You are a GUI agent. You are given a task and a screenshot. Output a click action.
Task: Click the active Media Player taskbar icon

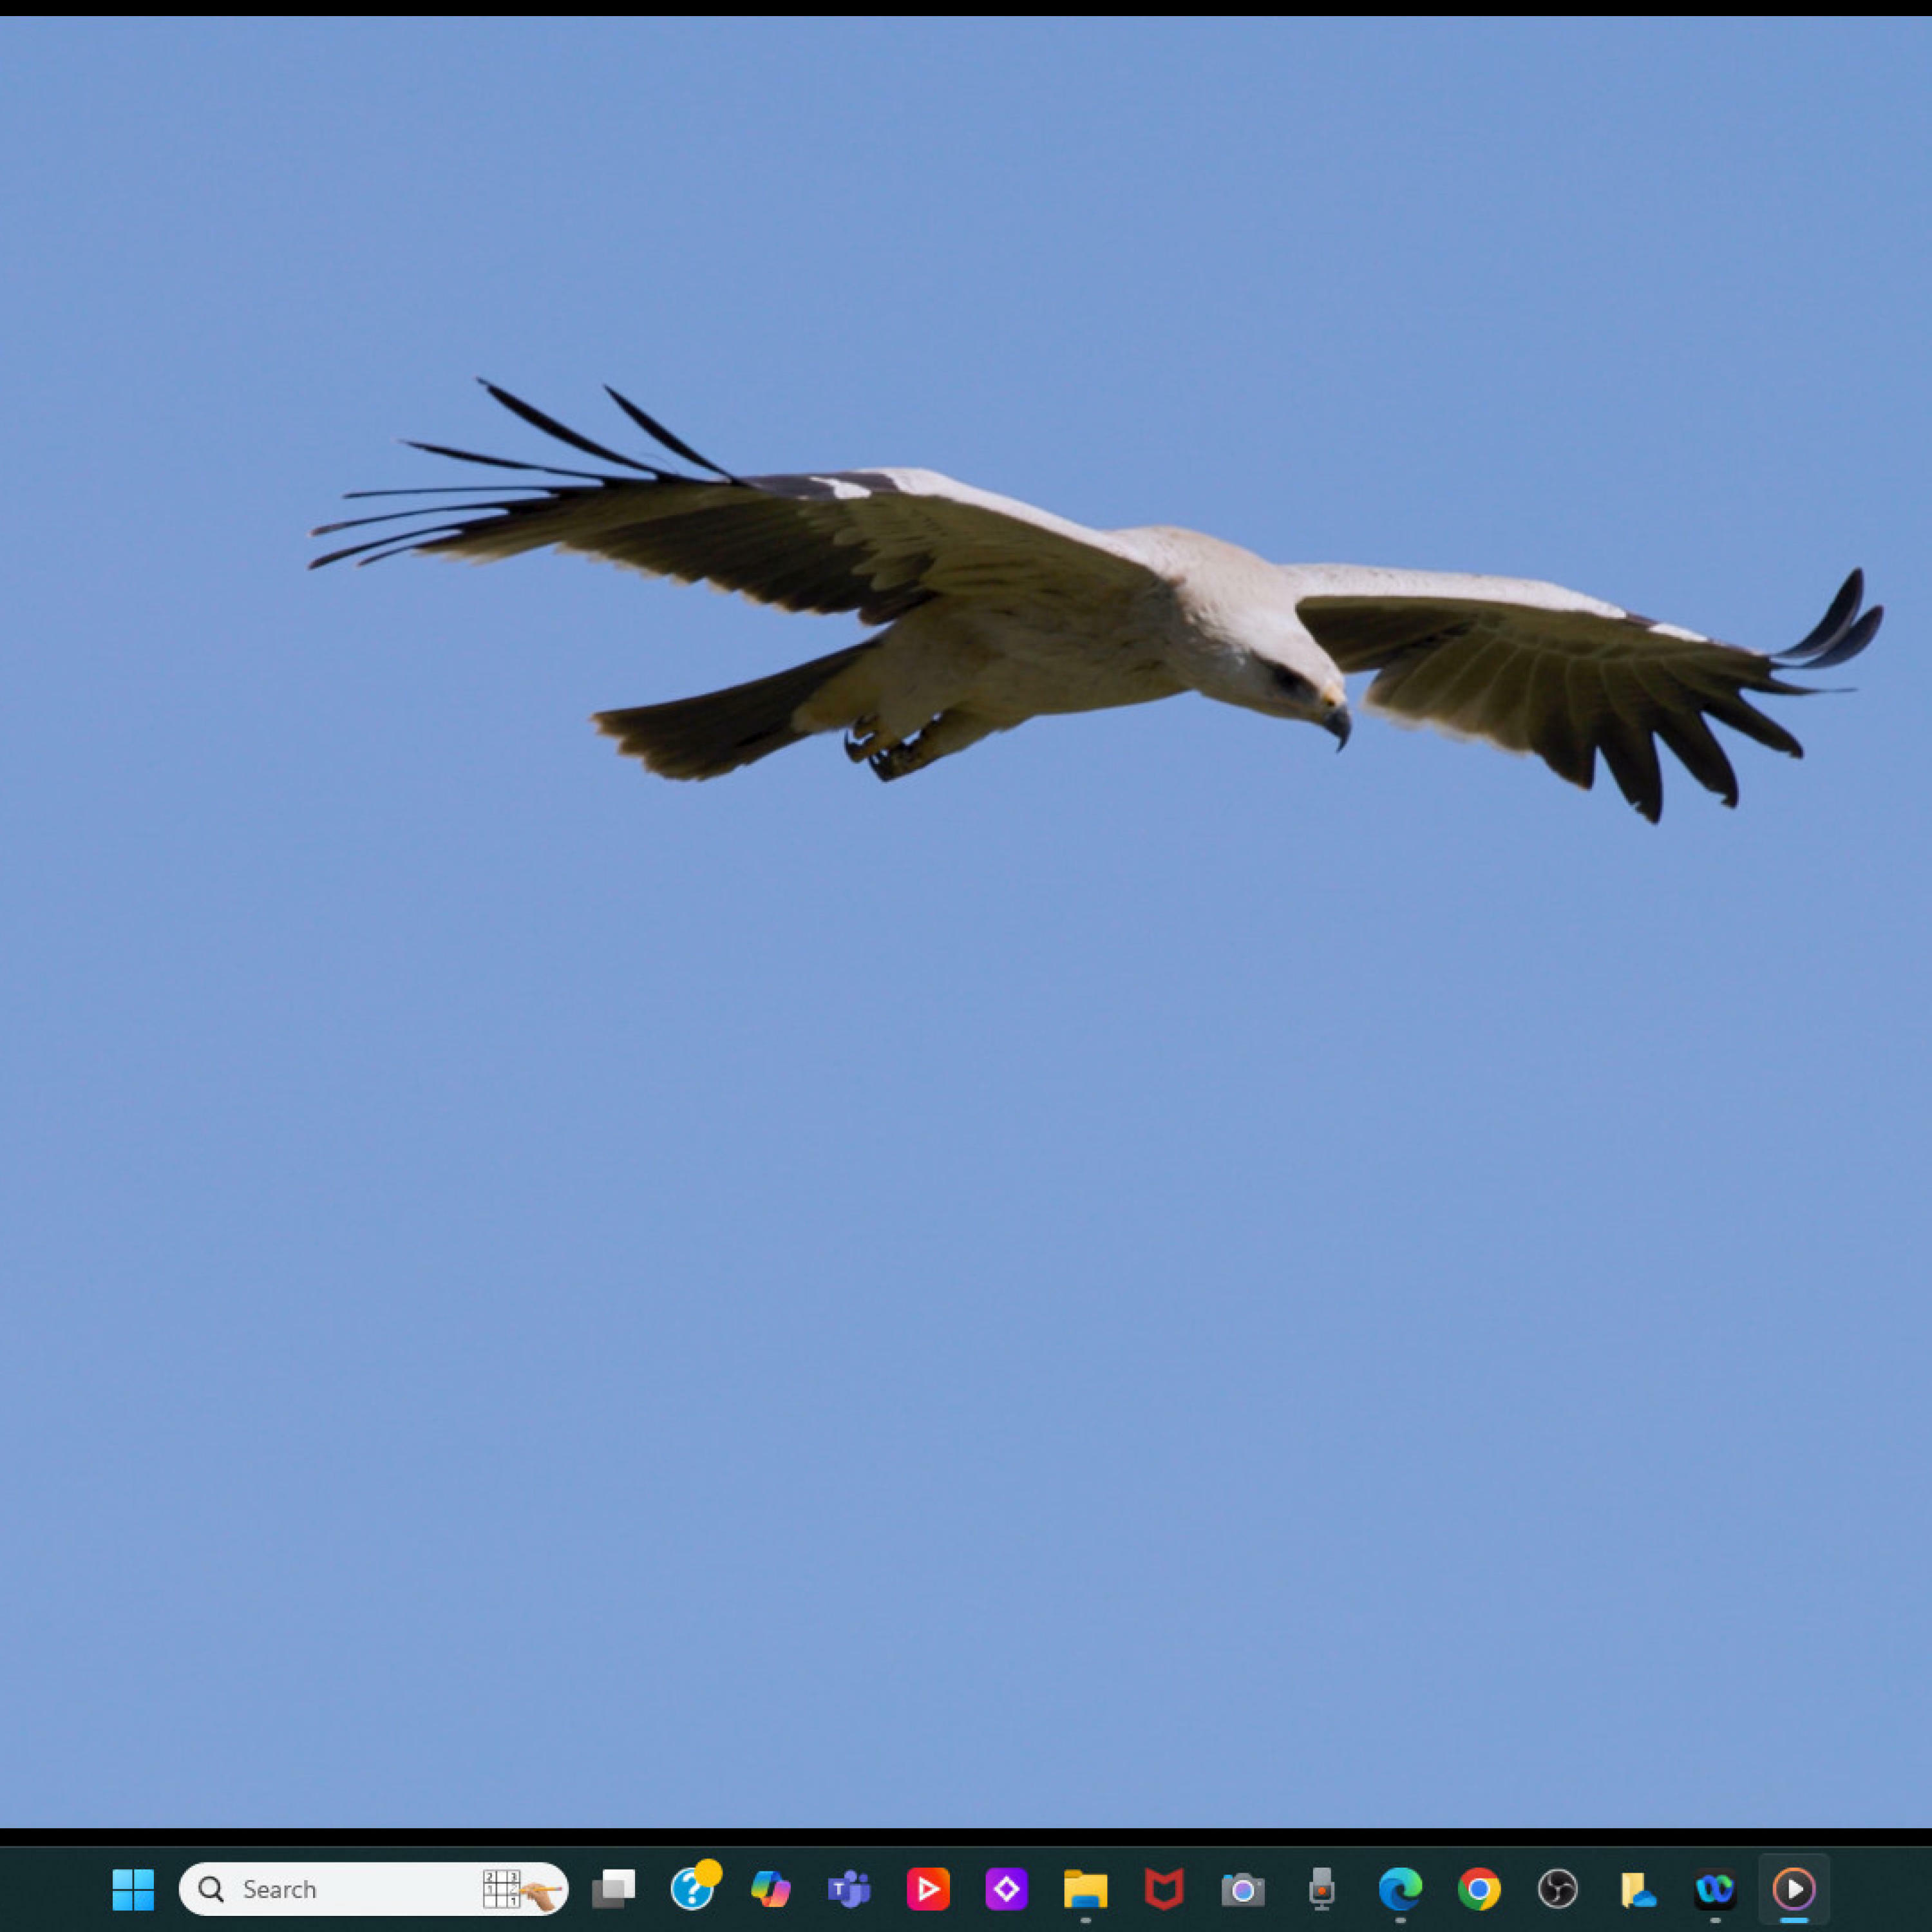click(1794, 1889)
